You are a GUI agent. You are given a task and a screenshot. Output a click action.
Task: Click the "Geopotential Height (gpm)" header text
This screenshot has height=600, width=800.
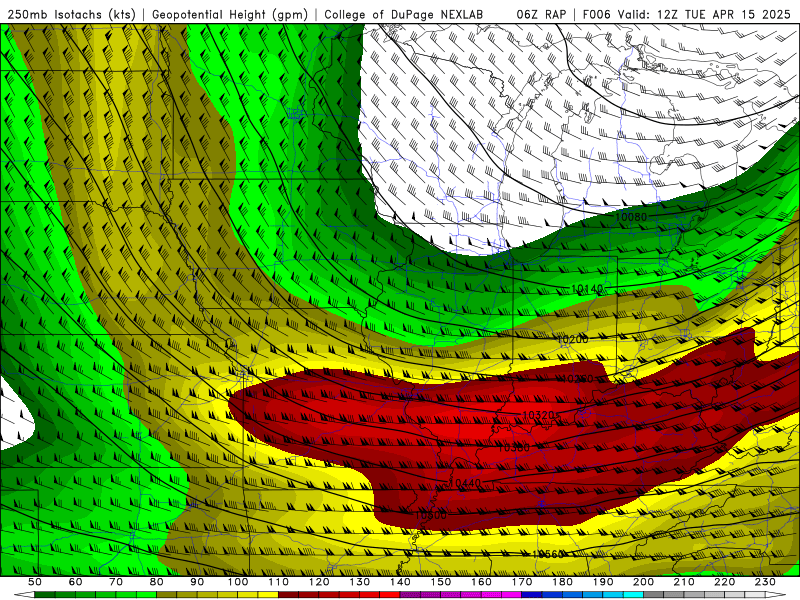point(230,14)
